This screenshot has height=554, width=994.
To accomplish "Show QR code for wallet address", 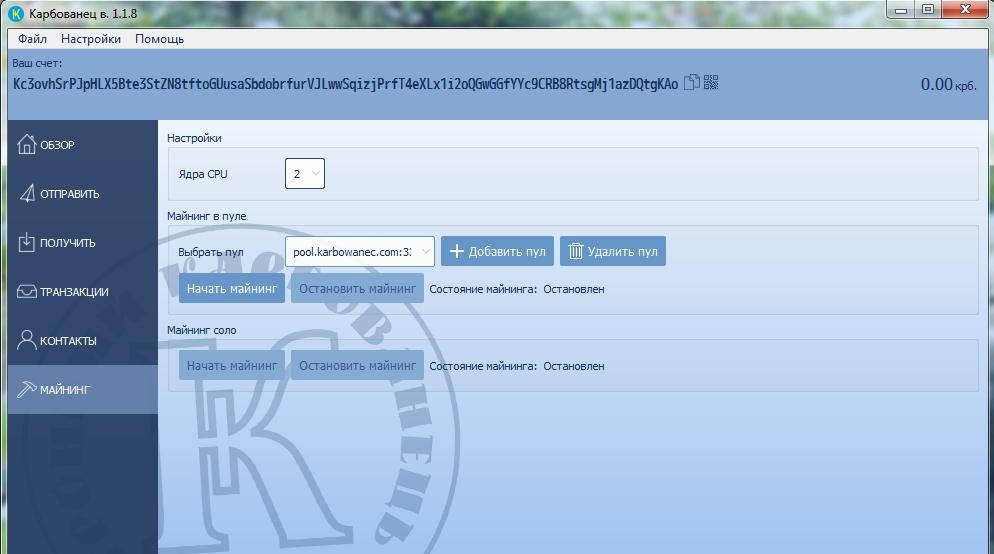I will 711,82.
